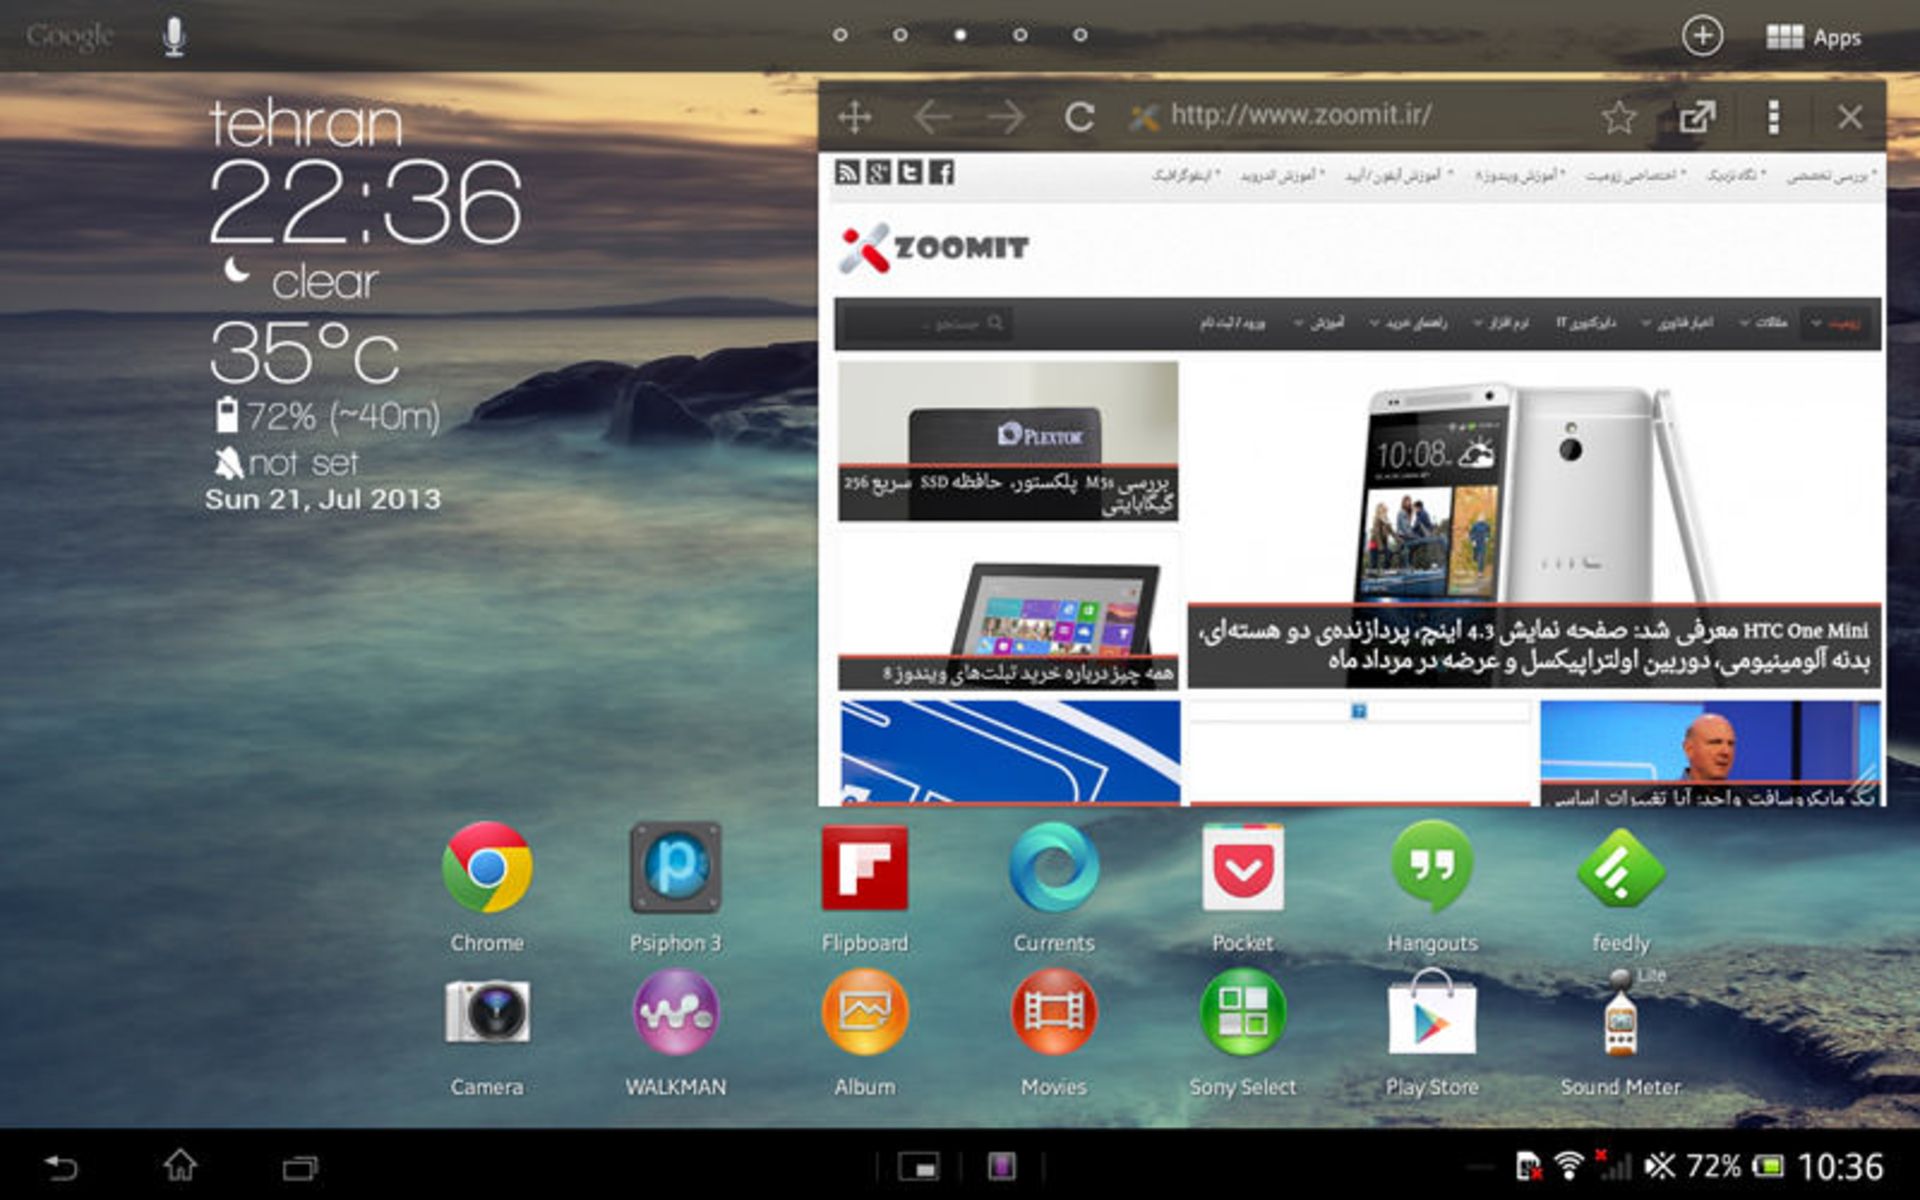Open the Apps drawer
This screenshot has height=1200, width=1920.
point(1813,37)
